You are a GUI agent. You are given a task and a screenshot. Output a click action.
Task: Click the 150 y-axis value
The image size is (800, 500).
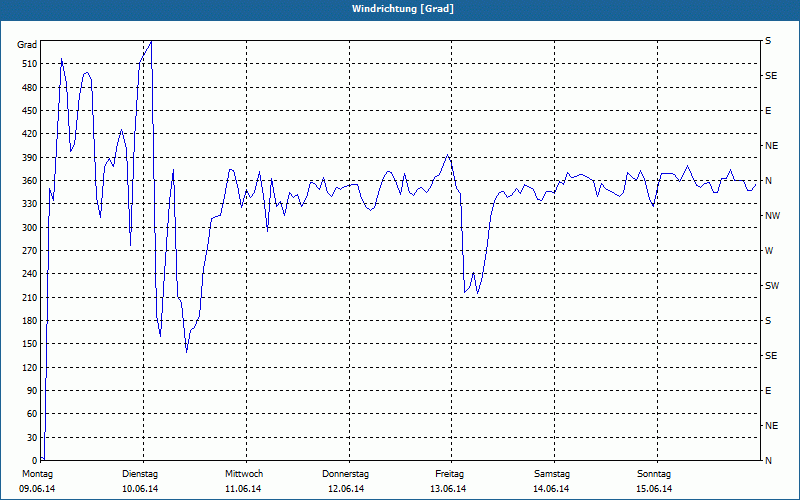click(30, 343)
